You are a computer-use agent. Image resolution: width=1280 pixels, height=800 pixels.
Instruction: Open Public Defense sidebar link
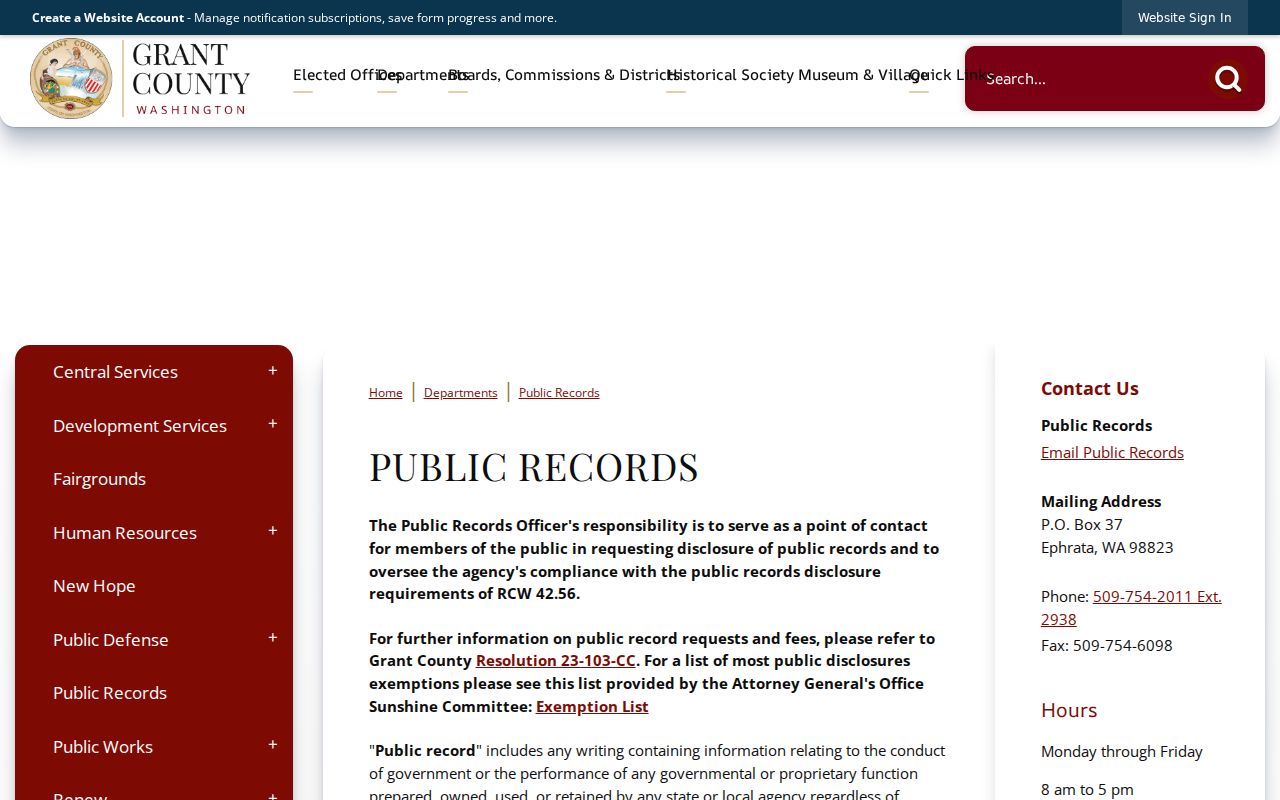tap(111, 640)
